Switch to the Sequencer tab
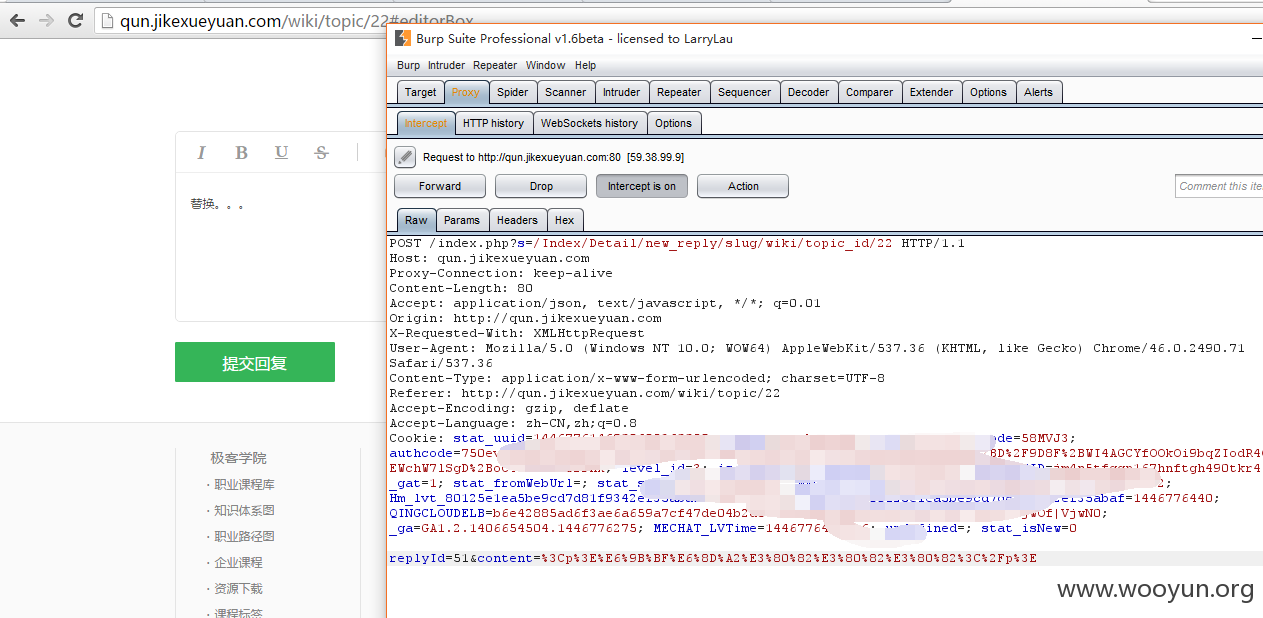Image resolution: width=1263 pixels, height=618 pixels. point(745,92)
